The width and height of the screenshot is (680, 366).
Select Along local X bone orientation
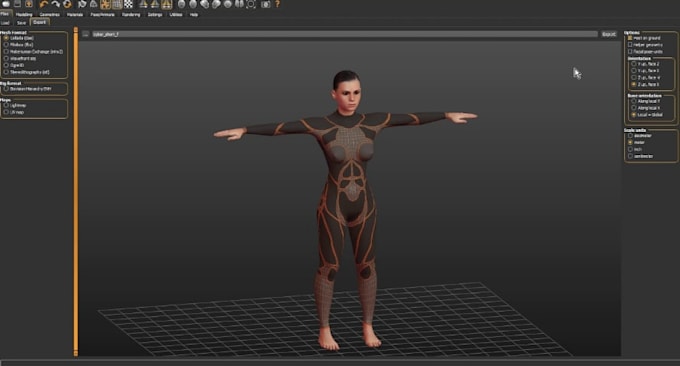645,108
